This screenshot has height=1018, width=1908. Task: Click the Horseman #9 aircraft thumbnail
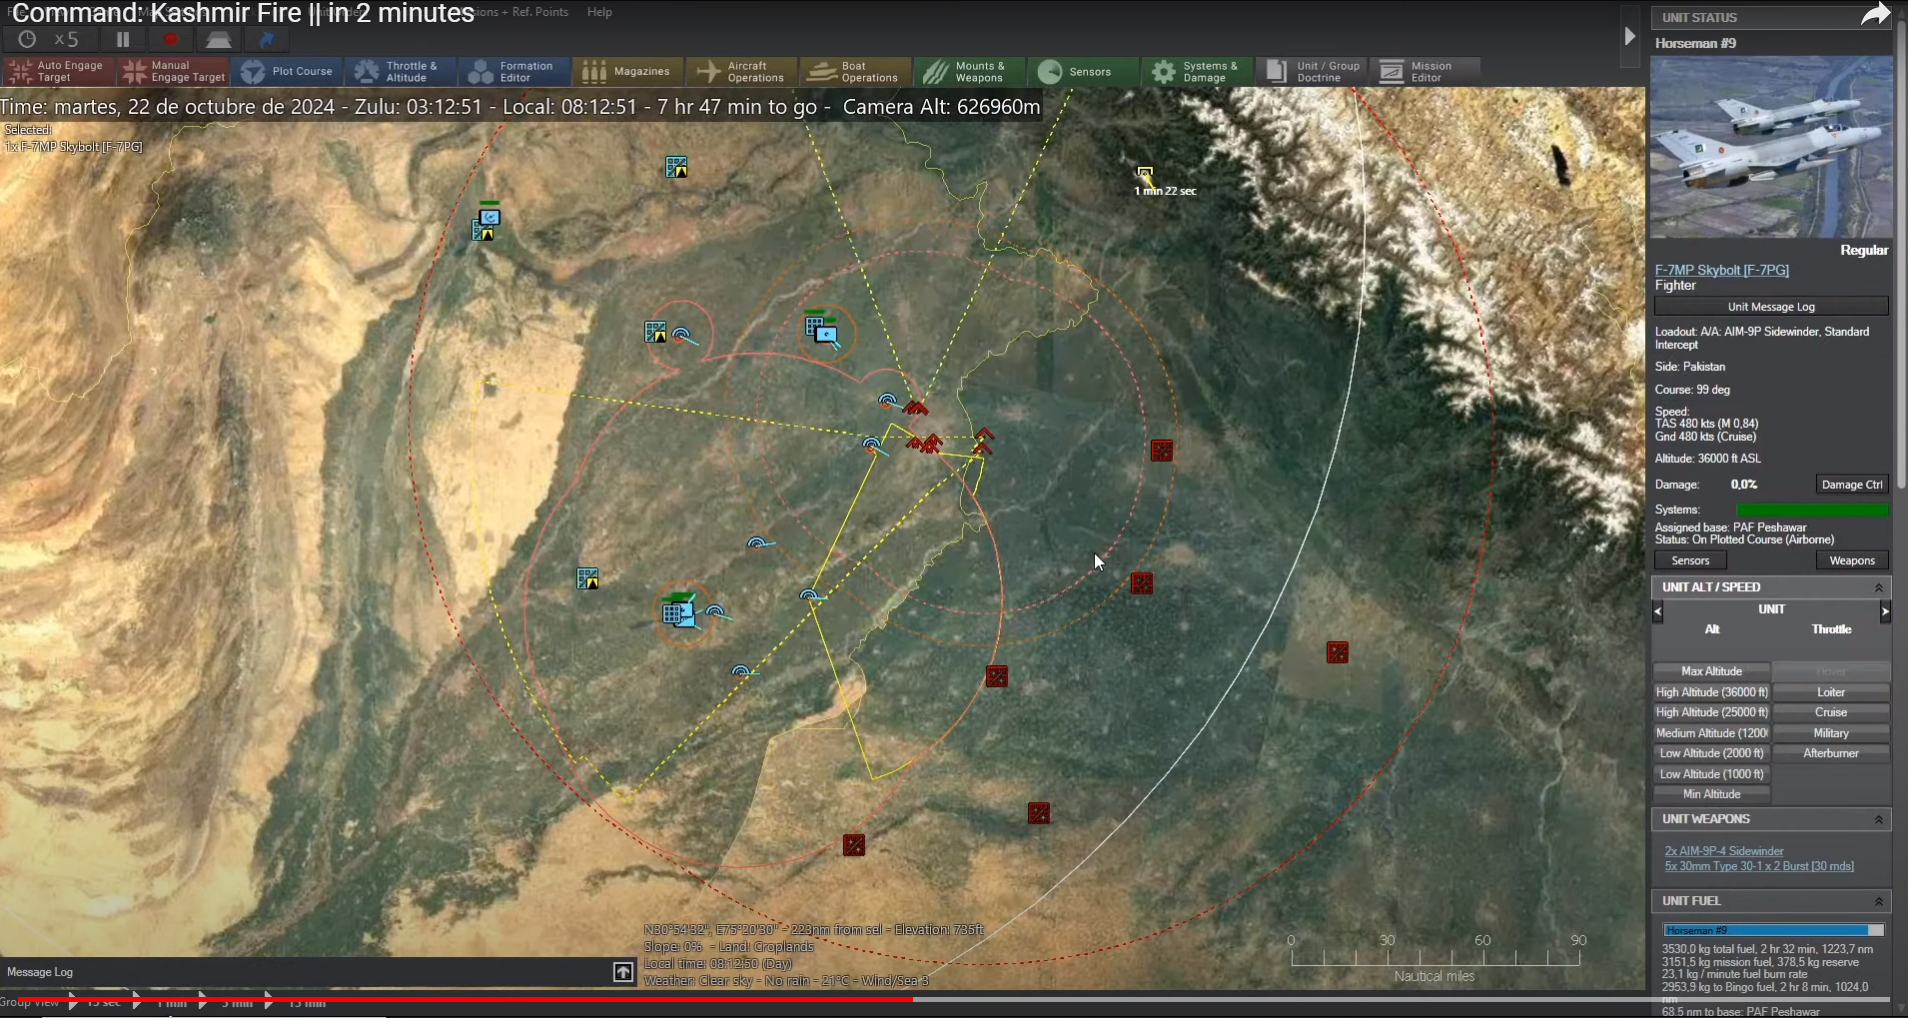[1770, 147]
